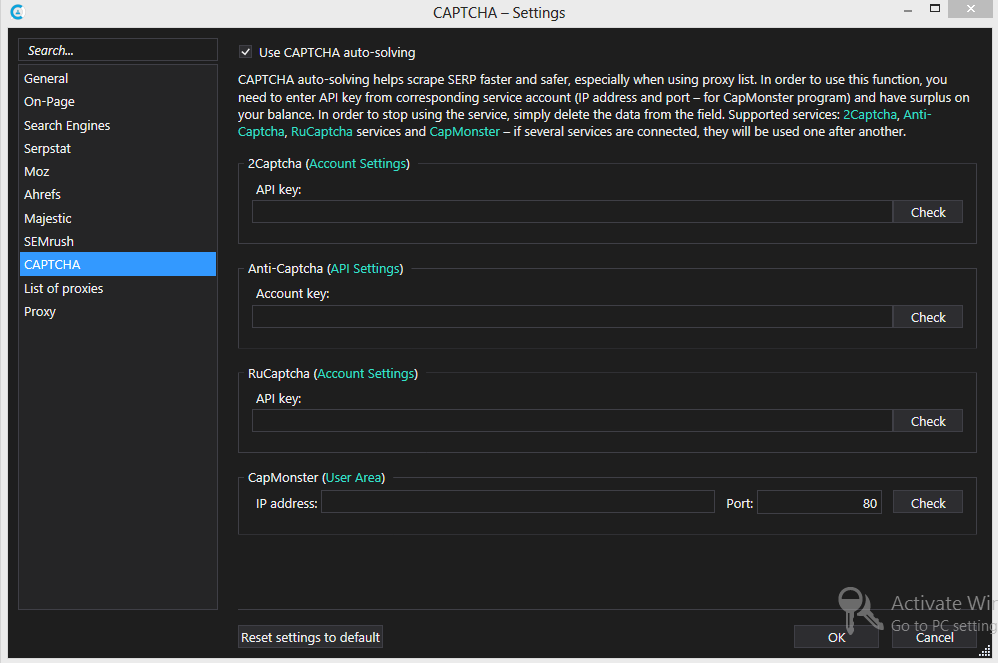Click the 2Captcha API key field
This screenshot has height=663, width=998.
(572, 212)
